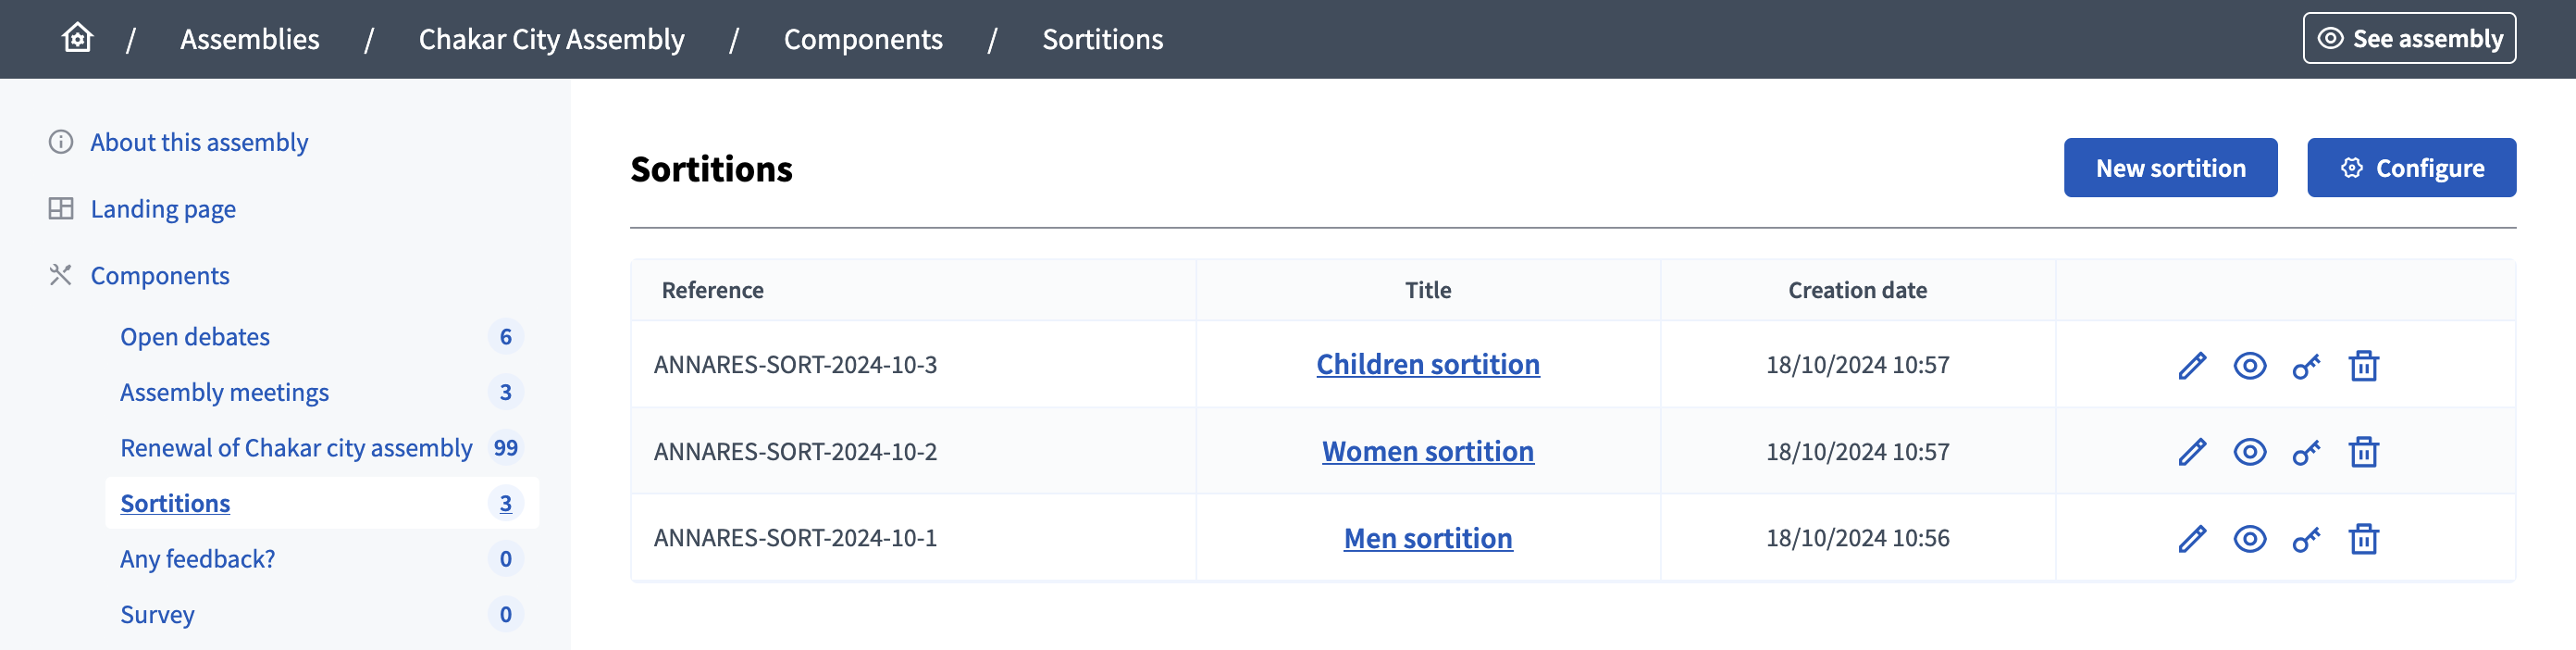Open permissions key for Women sortition

(2306, 452)
